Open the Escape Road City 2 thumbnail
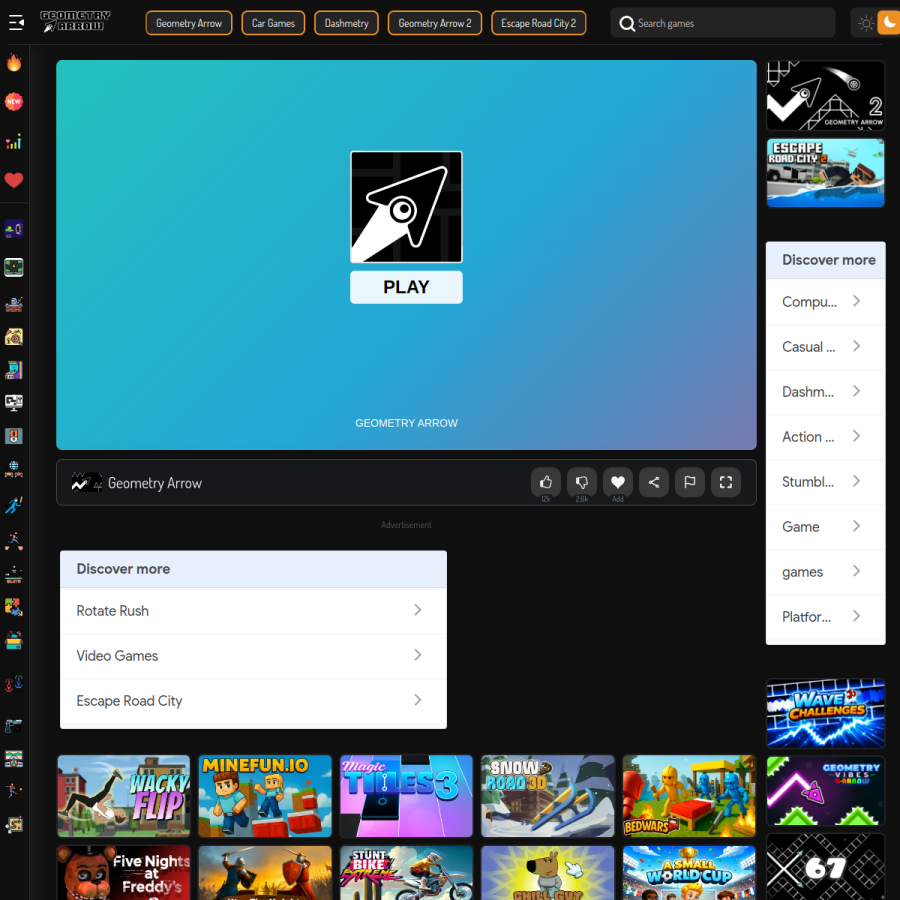 coord(825,172)
